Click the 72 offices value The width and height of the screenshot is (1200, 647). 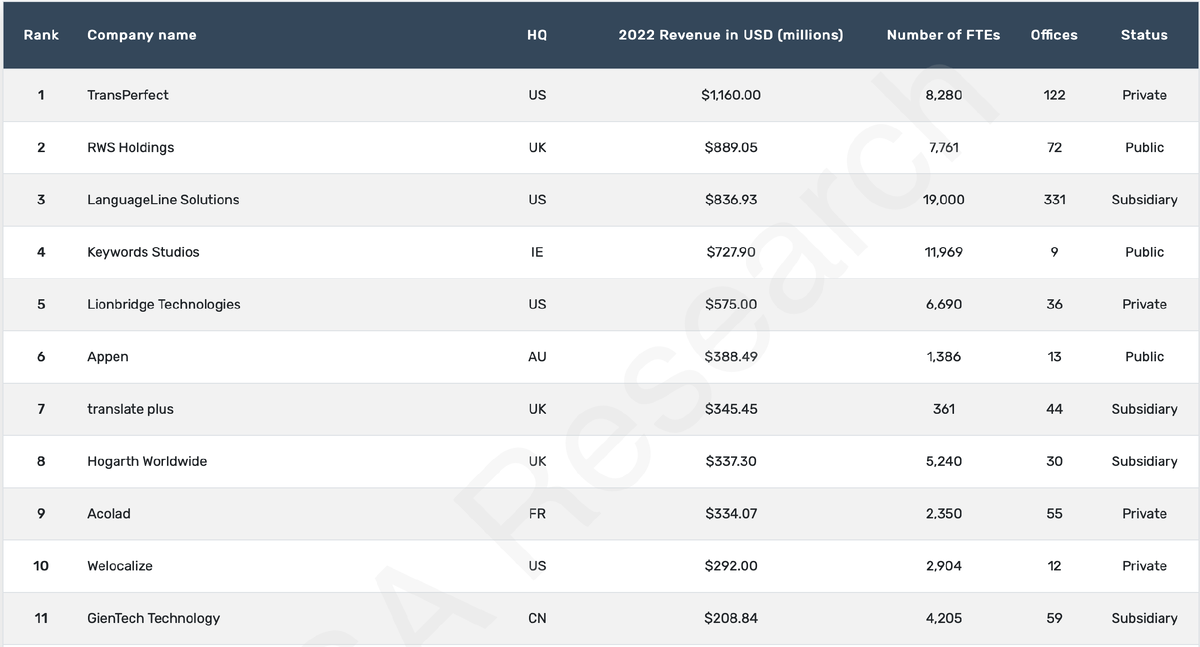click(1054, 147)
